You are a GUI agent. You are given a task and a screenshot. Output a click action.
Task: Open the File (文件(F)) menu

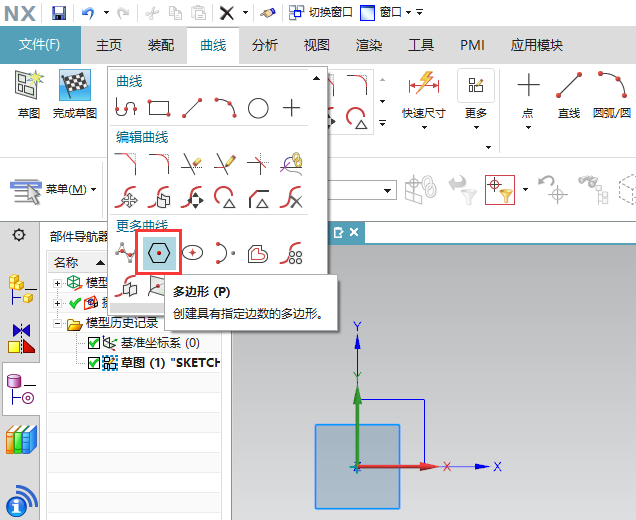pos(40,45)
